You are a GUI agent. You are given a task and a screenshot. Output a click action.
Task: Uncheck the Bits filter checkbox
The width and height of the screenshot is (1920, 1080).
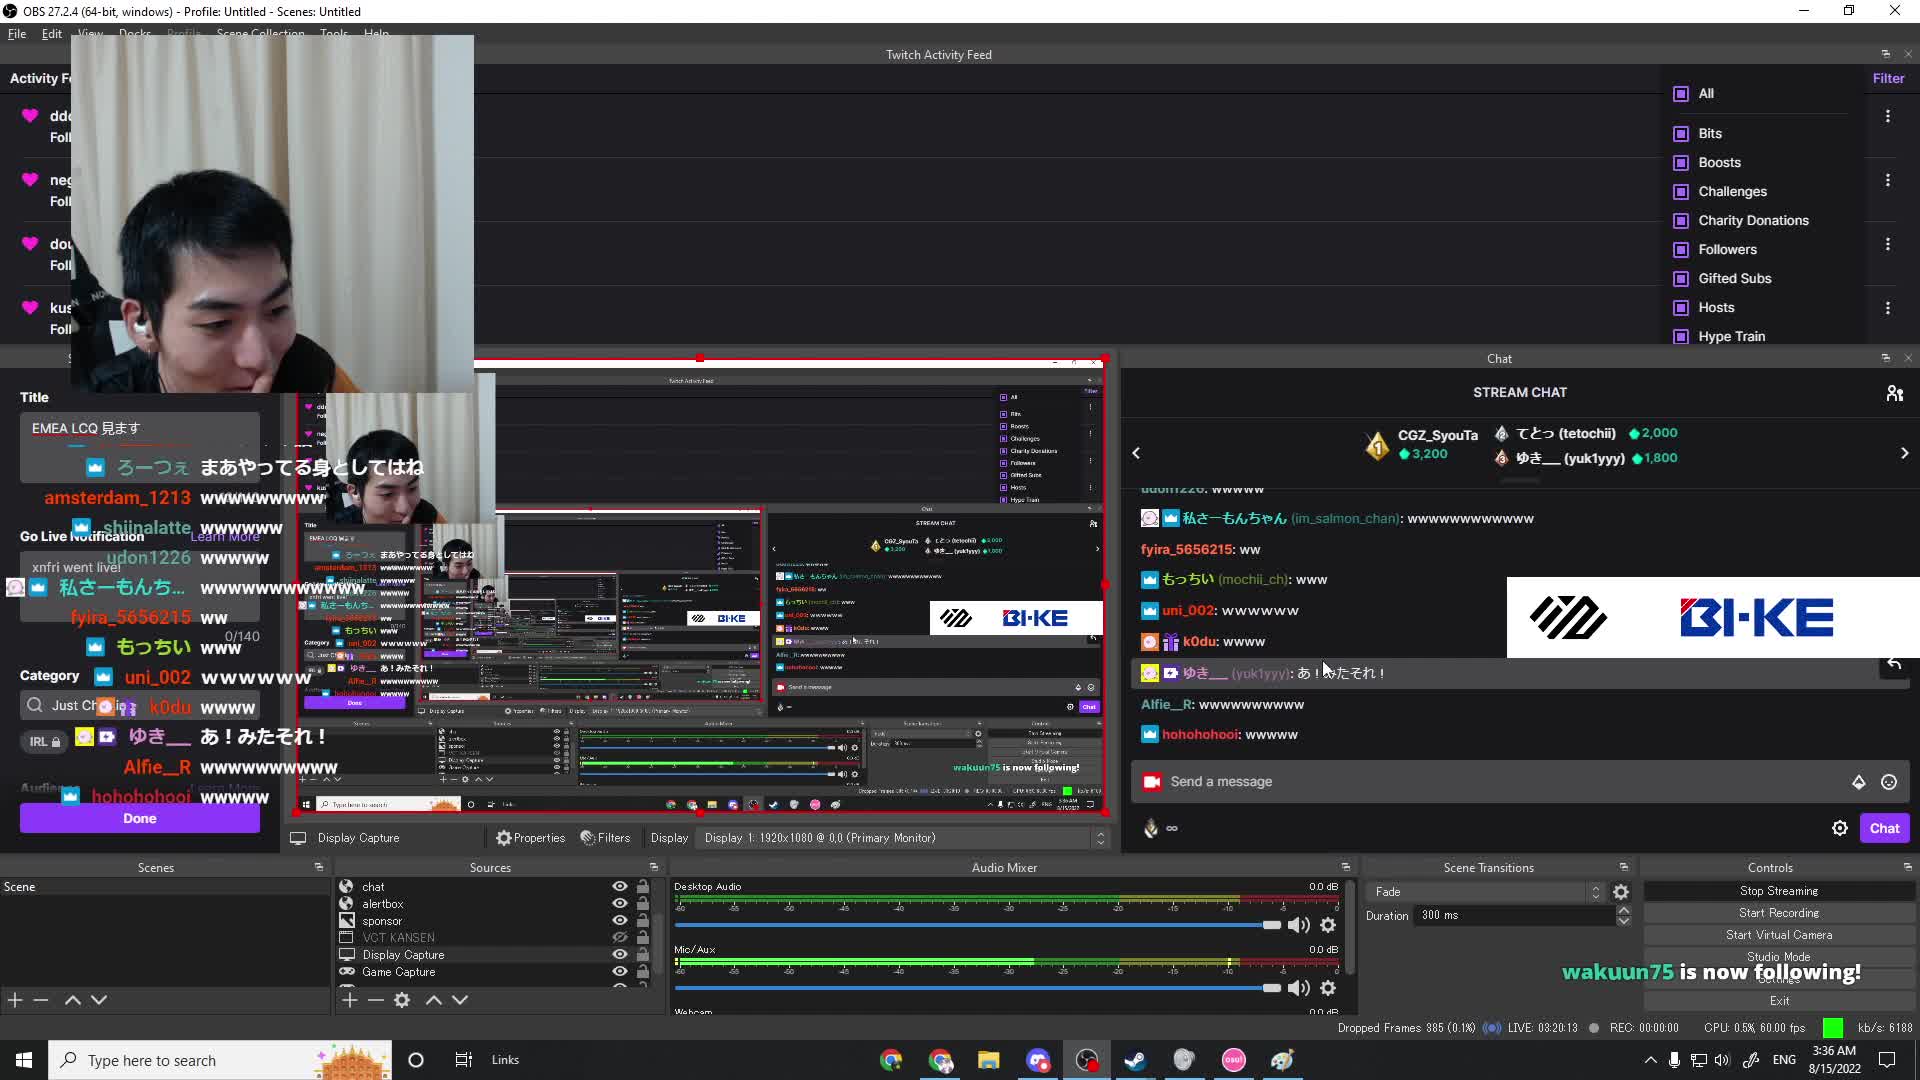1681,134
